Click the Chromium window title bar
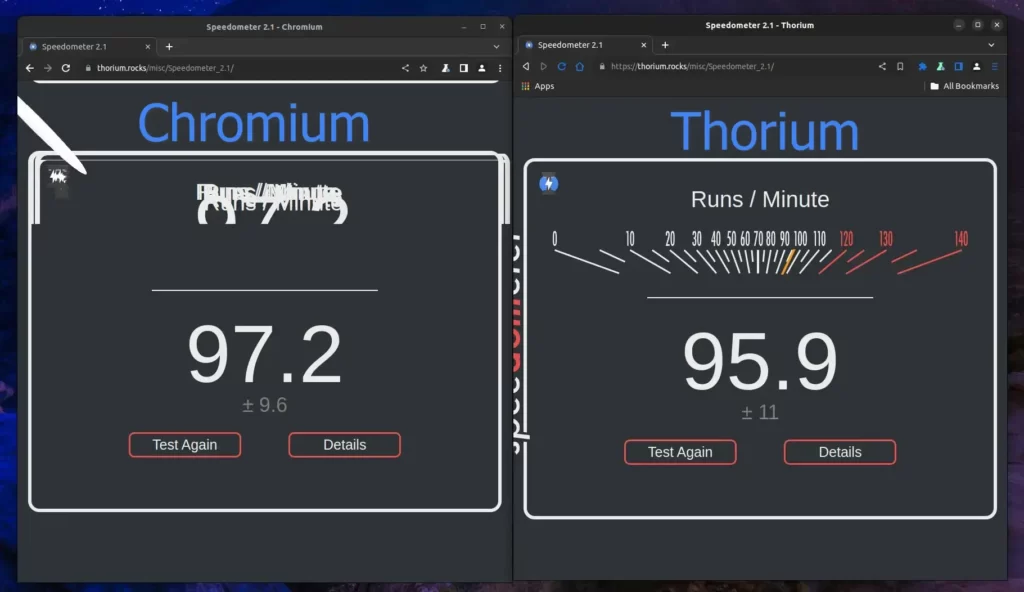The width and height of the screenshot is (1024, 592). click(x=264, y=27)
